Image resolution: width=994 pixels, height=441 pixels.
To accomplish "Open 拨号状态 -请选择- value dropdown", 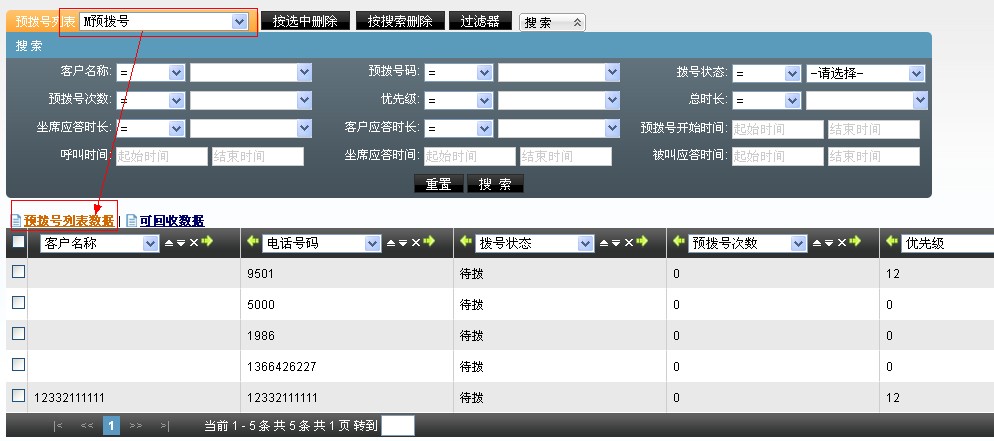I will (x=915, y=74).
